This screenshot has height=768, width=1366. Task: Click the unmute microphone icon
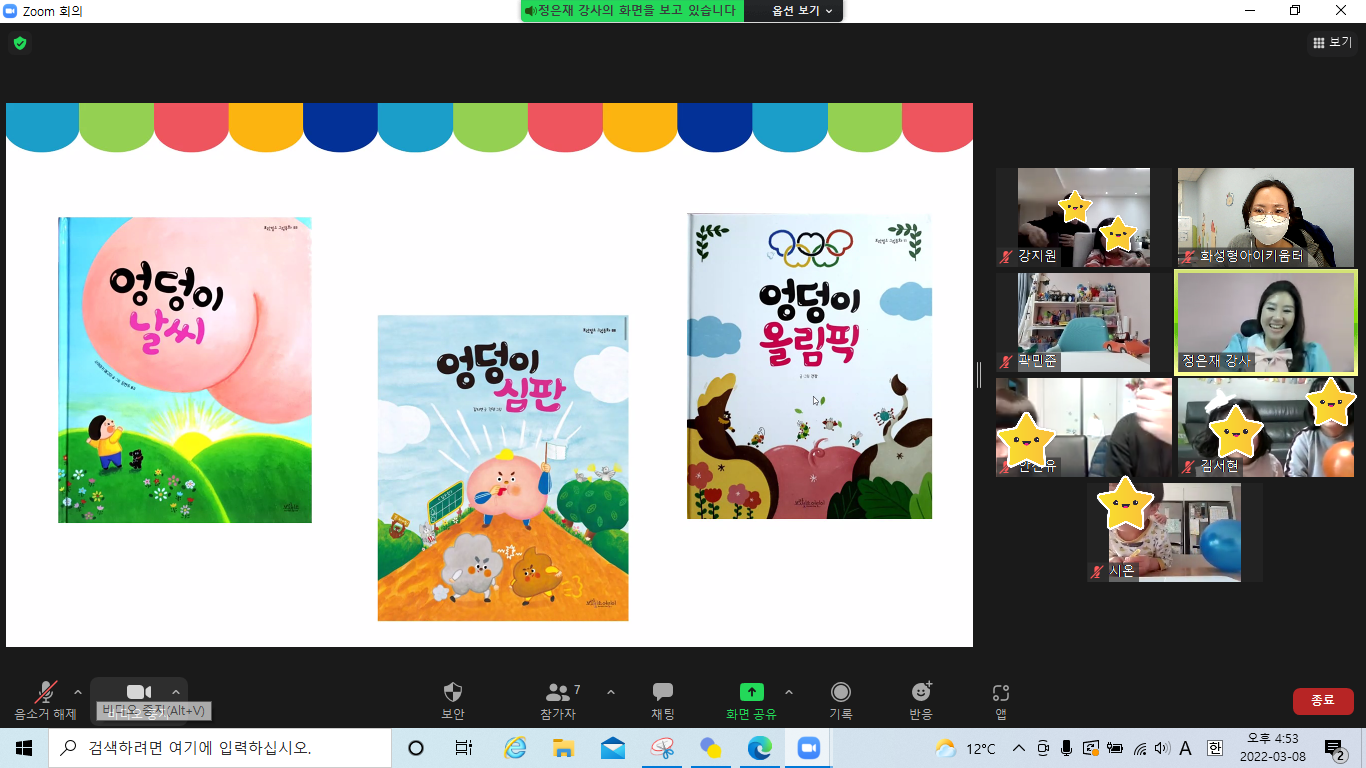tap(45, 692)
